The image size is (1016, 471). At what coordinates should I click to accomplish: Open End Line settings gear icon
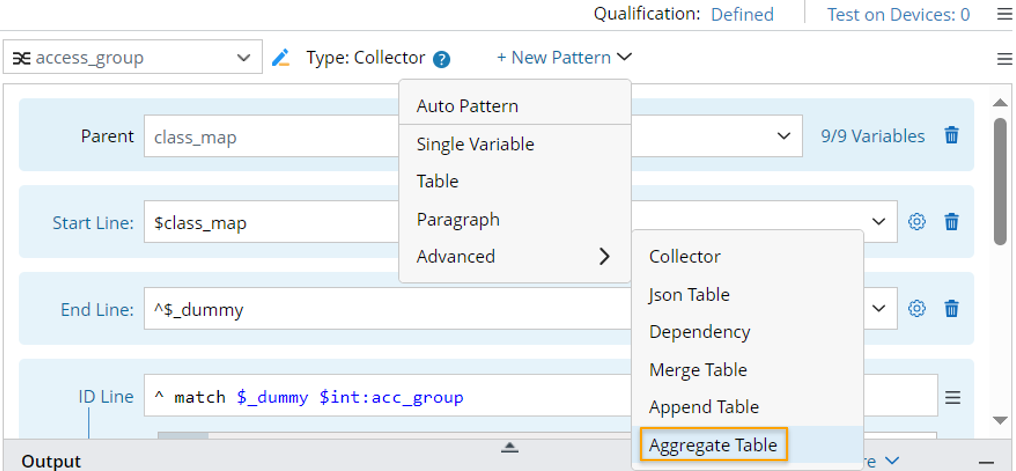(916, 309)
